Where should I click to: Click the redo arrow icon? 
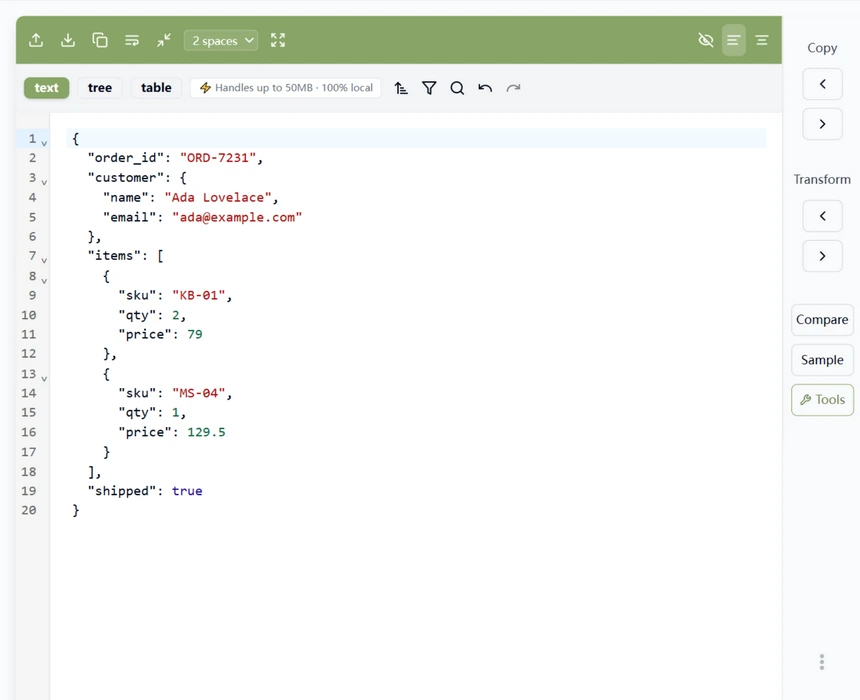point(513,88)
